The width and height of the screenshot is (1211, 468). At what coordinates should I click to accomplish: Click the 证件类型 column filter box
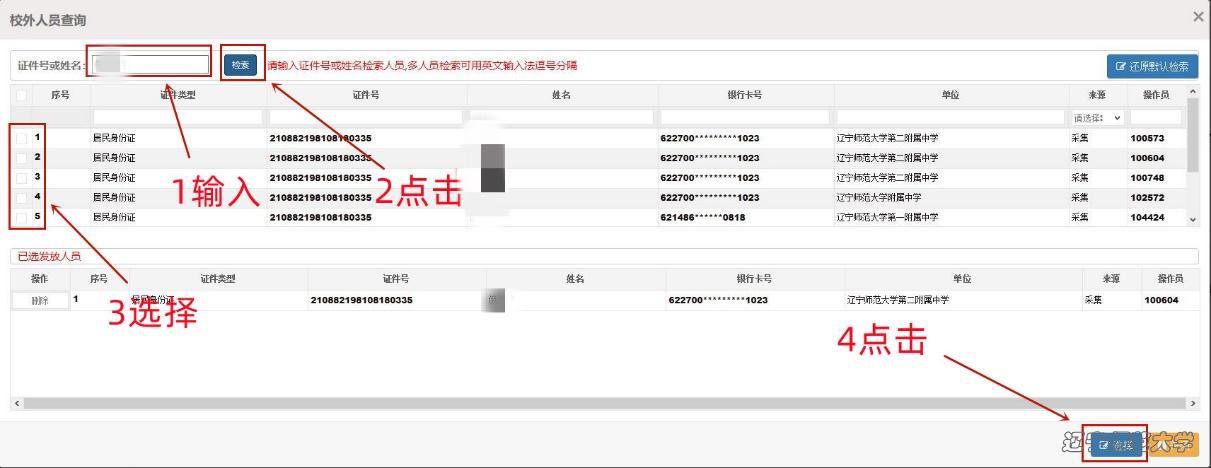[178, 118]
